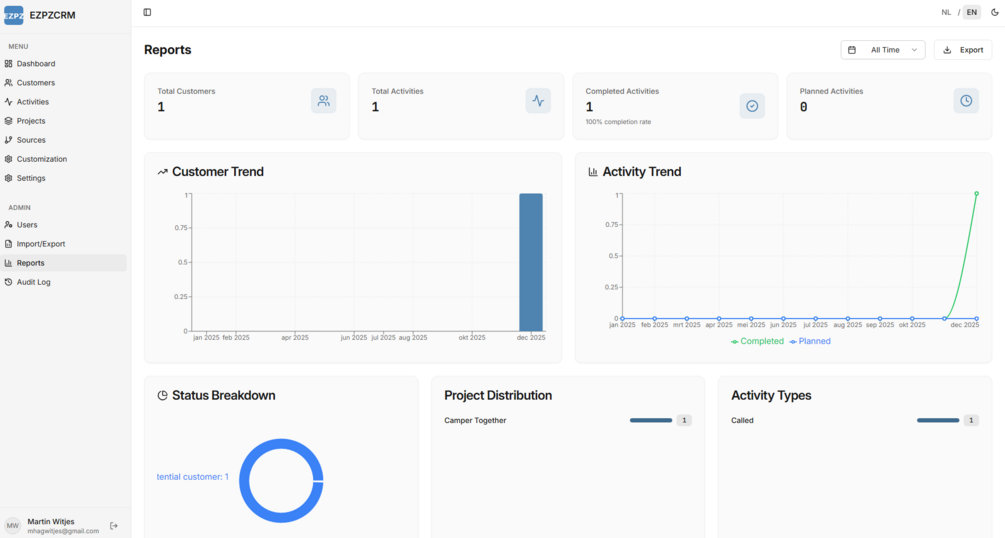Click the pulse icon on the Total Activities card
Image resolution: width=1005 pixels, height=538 pixels.
(x=538, y=101)
